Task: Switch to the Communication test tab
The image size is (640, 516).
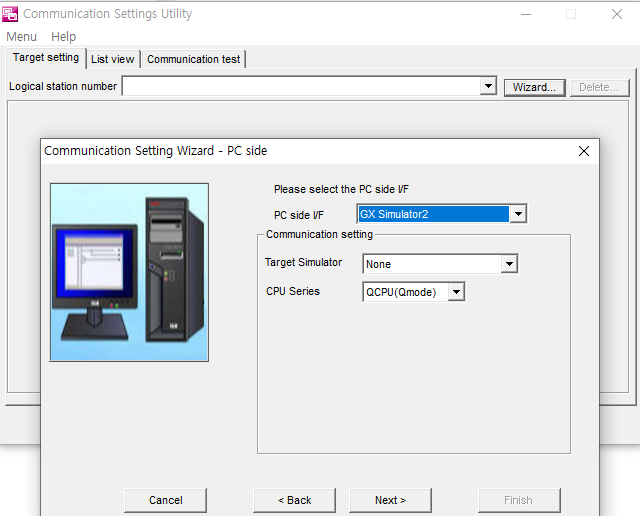Action: 193,59
